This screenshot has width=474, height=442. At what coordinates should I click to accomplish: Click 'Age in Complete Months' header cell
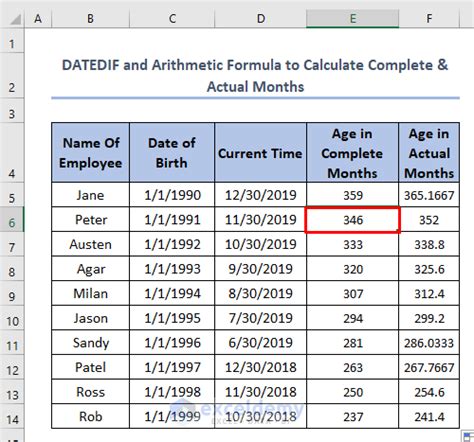352,152
